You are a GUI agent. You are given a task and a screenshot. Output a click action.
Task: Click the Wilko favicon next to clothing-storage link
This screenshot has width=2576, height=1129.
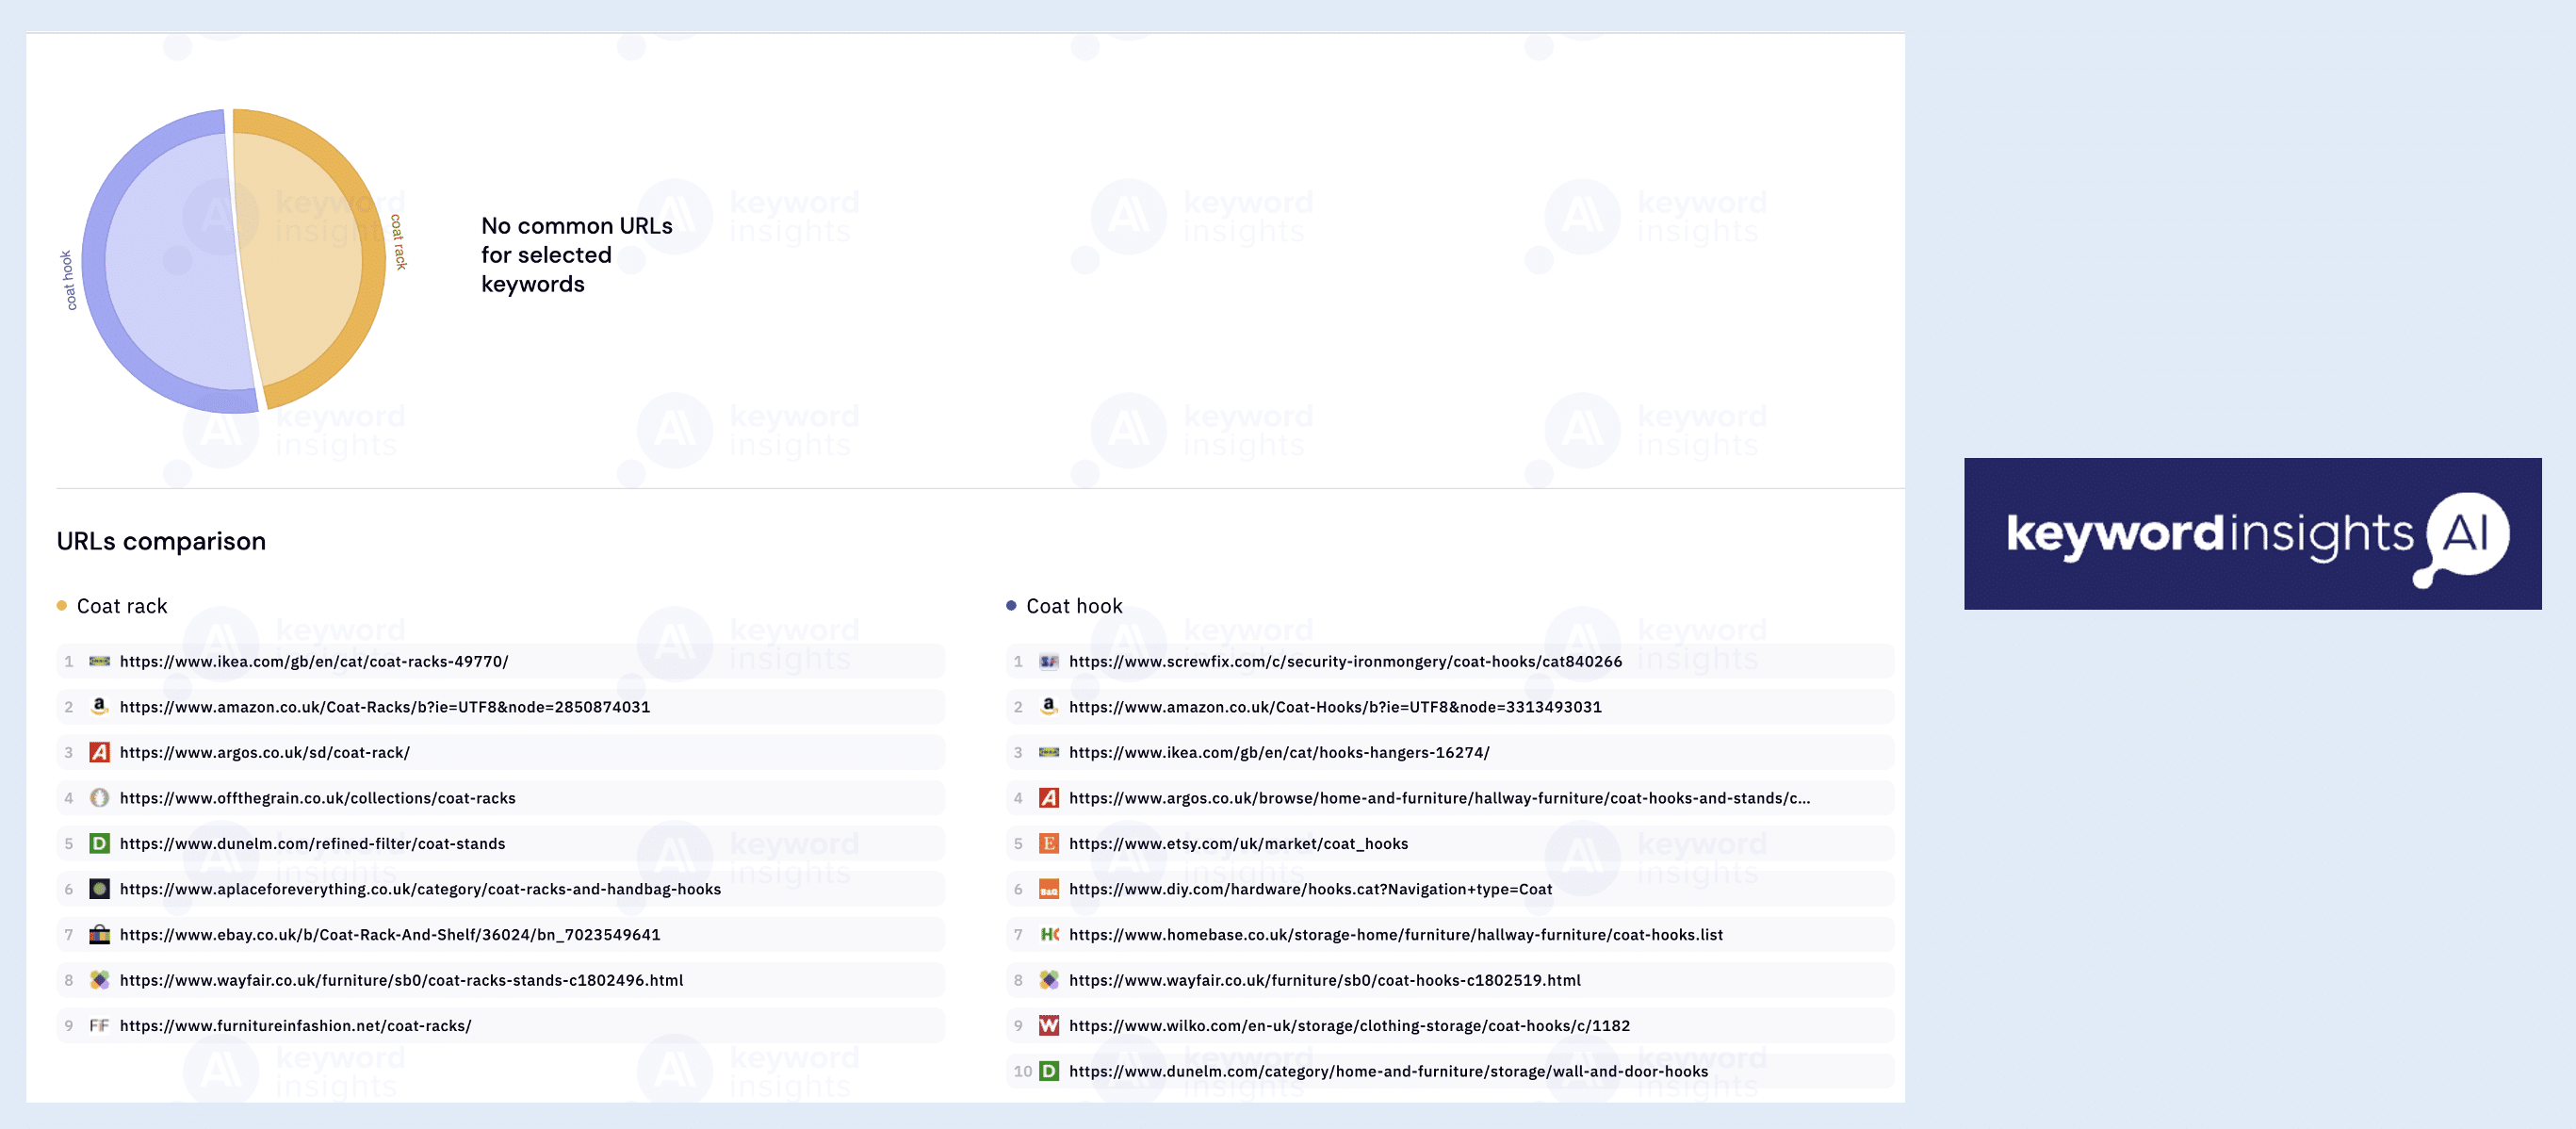click(1048, 1025)
